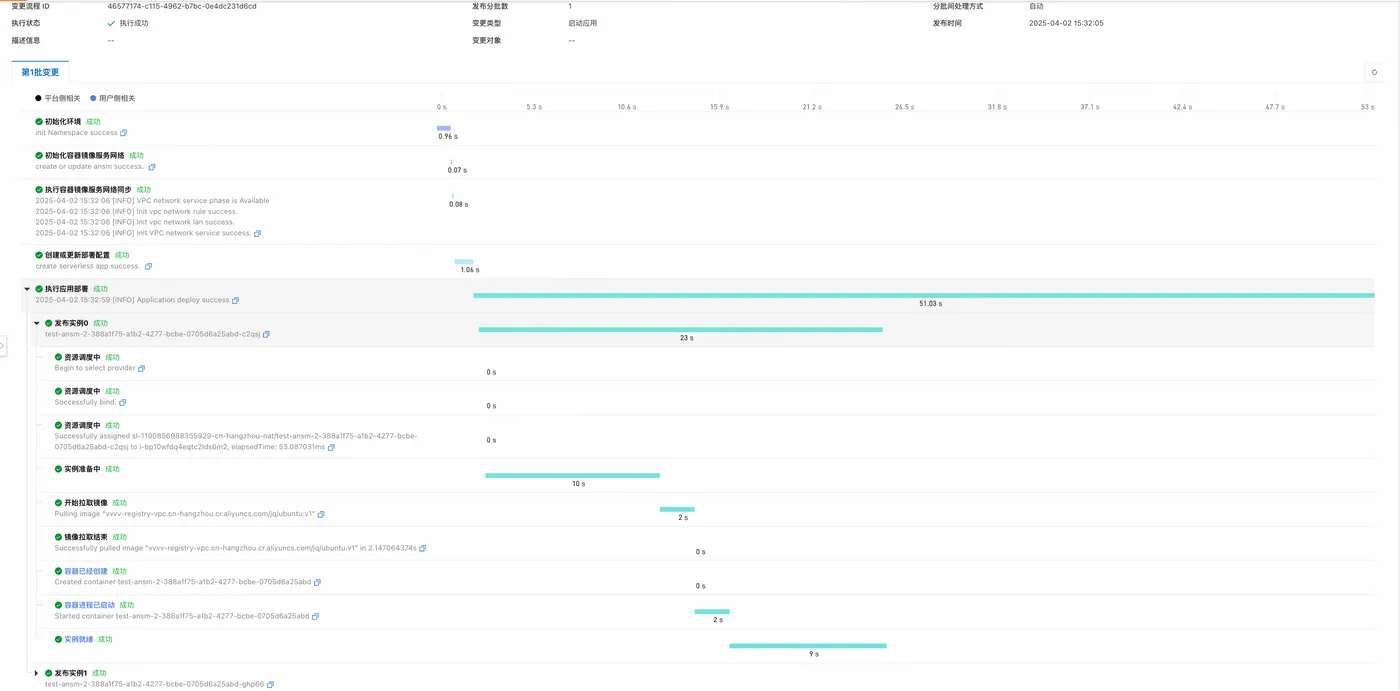Screen dimensions: 1400x691
Task: Click success check icon beside 创建或更新部署配置
Action: click(39, 255)
